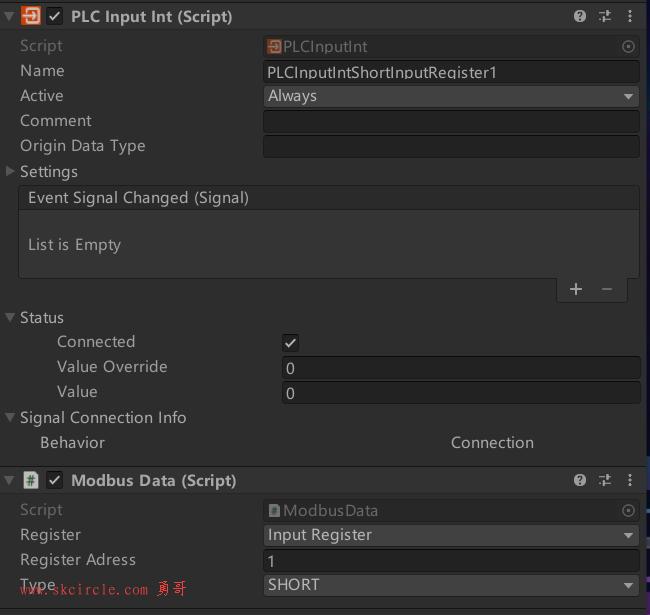
Task: Click the Register Adress label
Action: coord(78,560)
